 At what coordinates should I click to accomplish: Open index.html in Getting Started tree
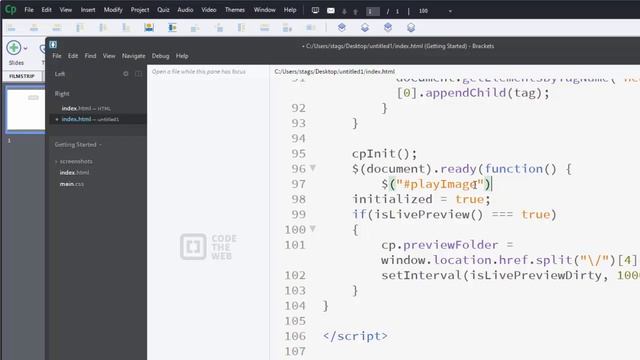(x=74, y=173)
